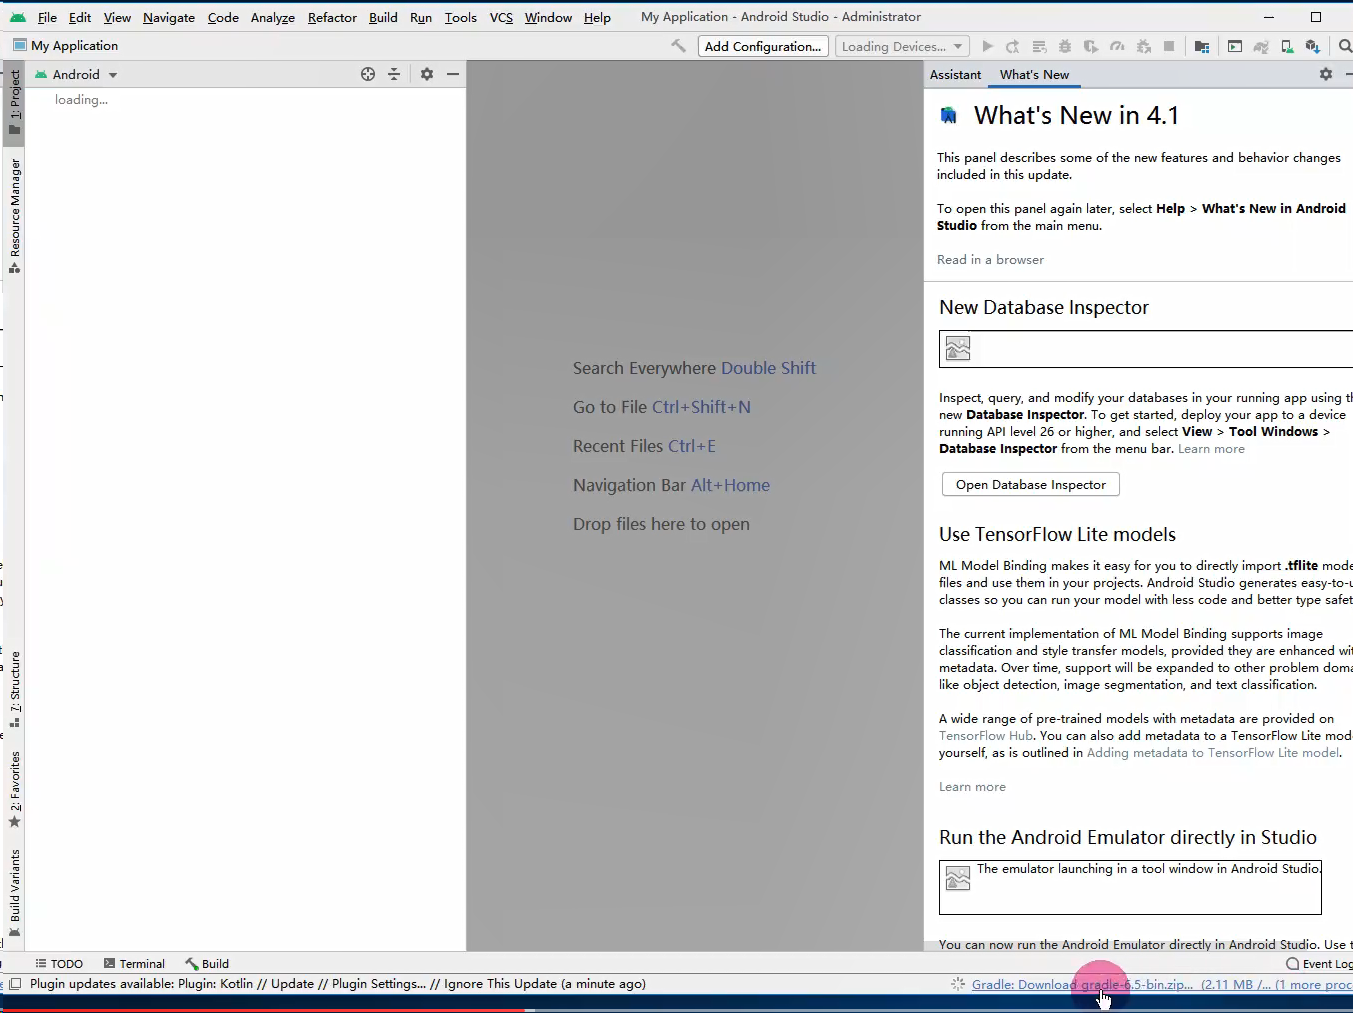Click My Application breadcrumb in navigation bar
Viewport: 1353px width, 1013px height.
tap(65, 46)
